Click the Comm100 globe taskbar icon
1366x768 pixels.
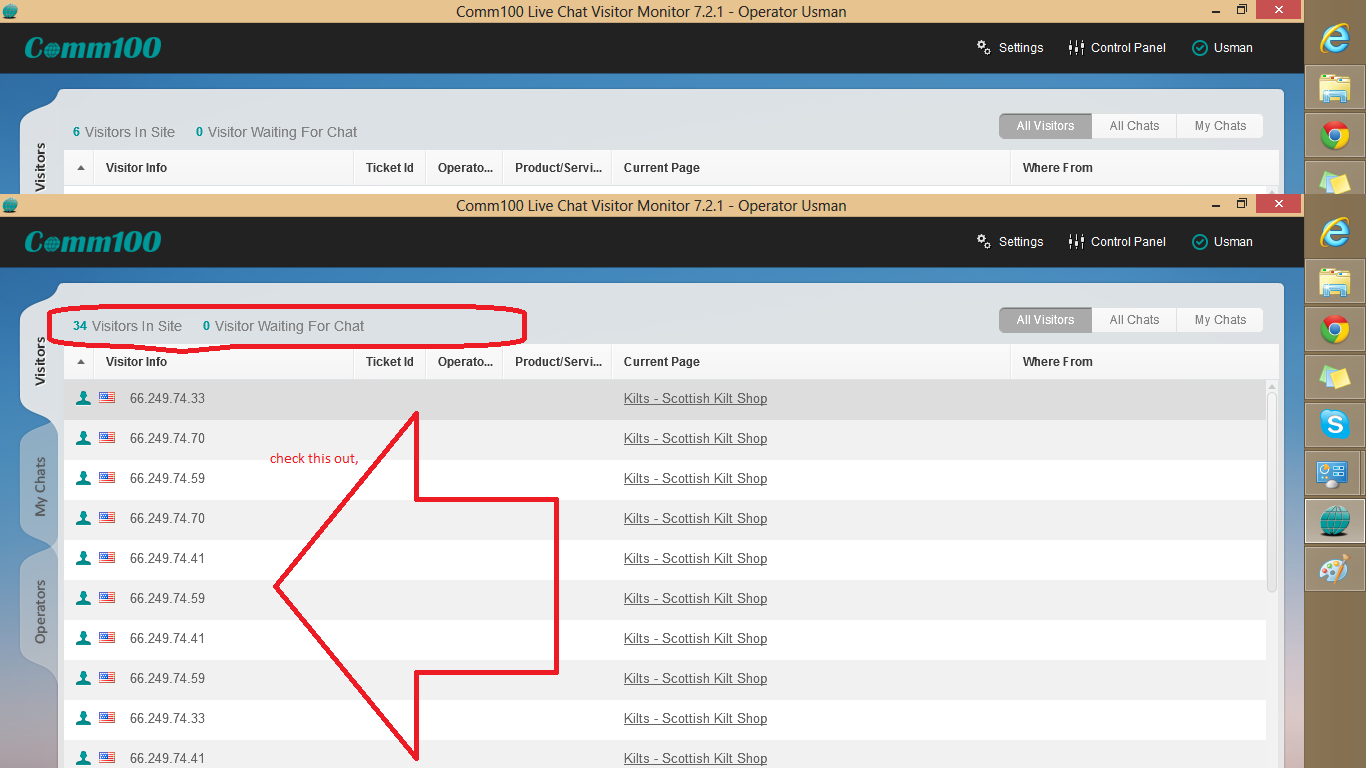[x=1335, y=521]
